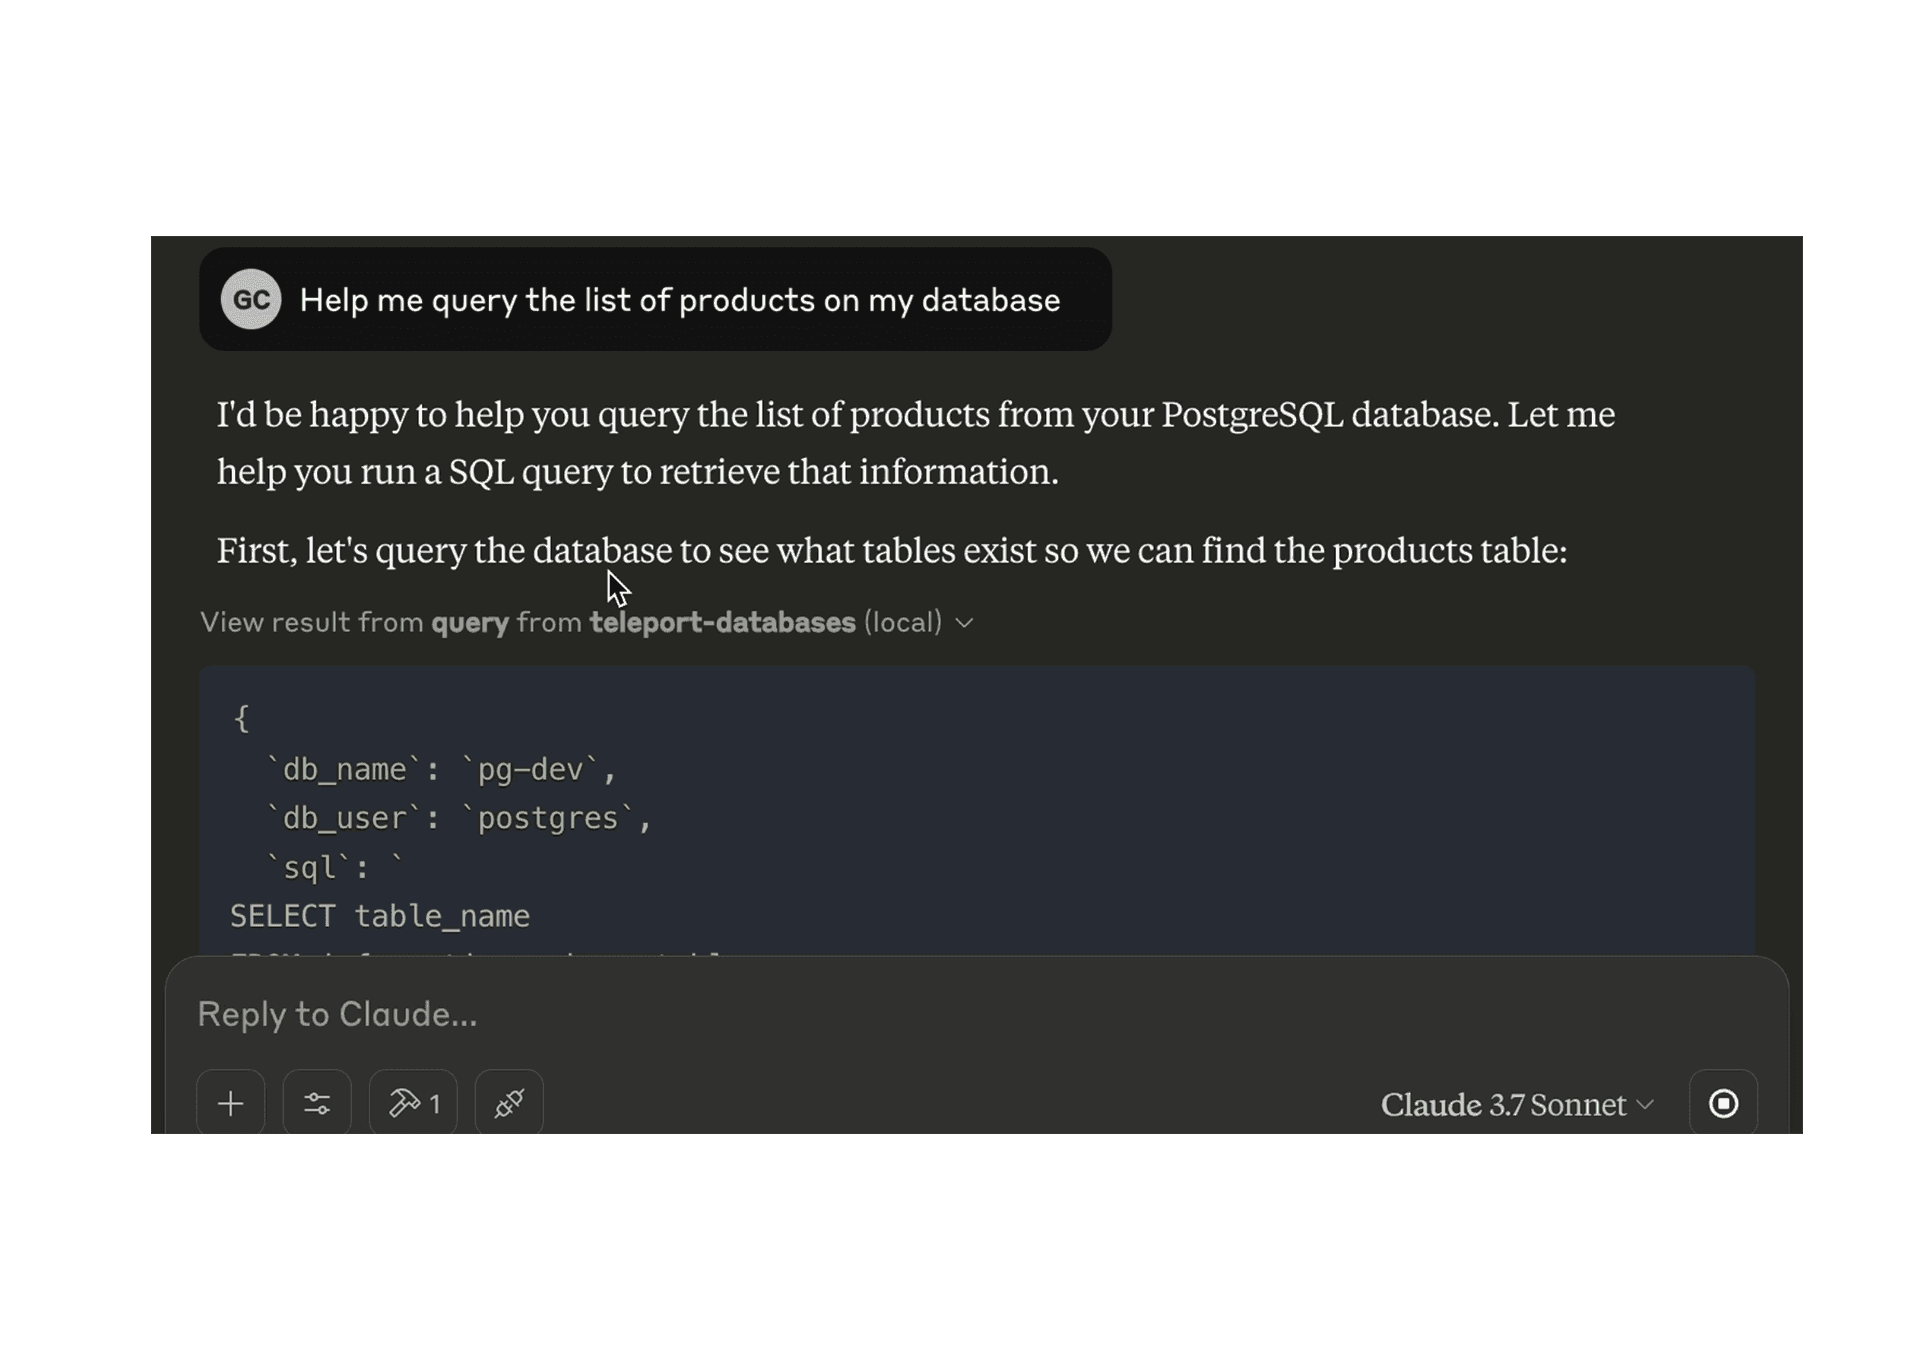Screen dimensions: 1920x1369
Task: Click the sentence starting "First, let's query"
Action: coord(891,550)
